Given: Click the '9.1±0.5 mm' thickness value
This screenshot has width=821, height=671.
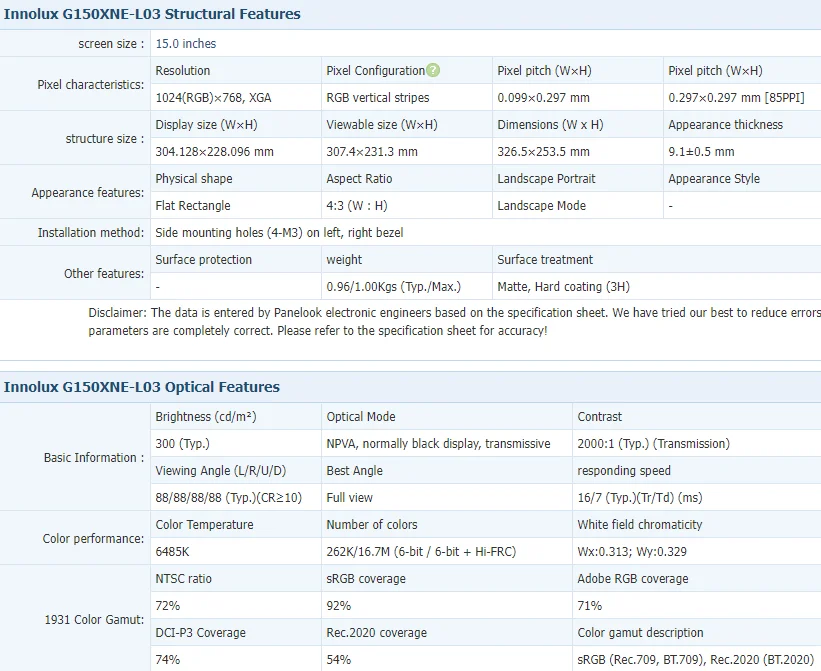Looking at the screenshot, I should (x=701, y=152).
